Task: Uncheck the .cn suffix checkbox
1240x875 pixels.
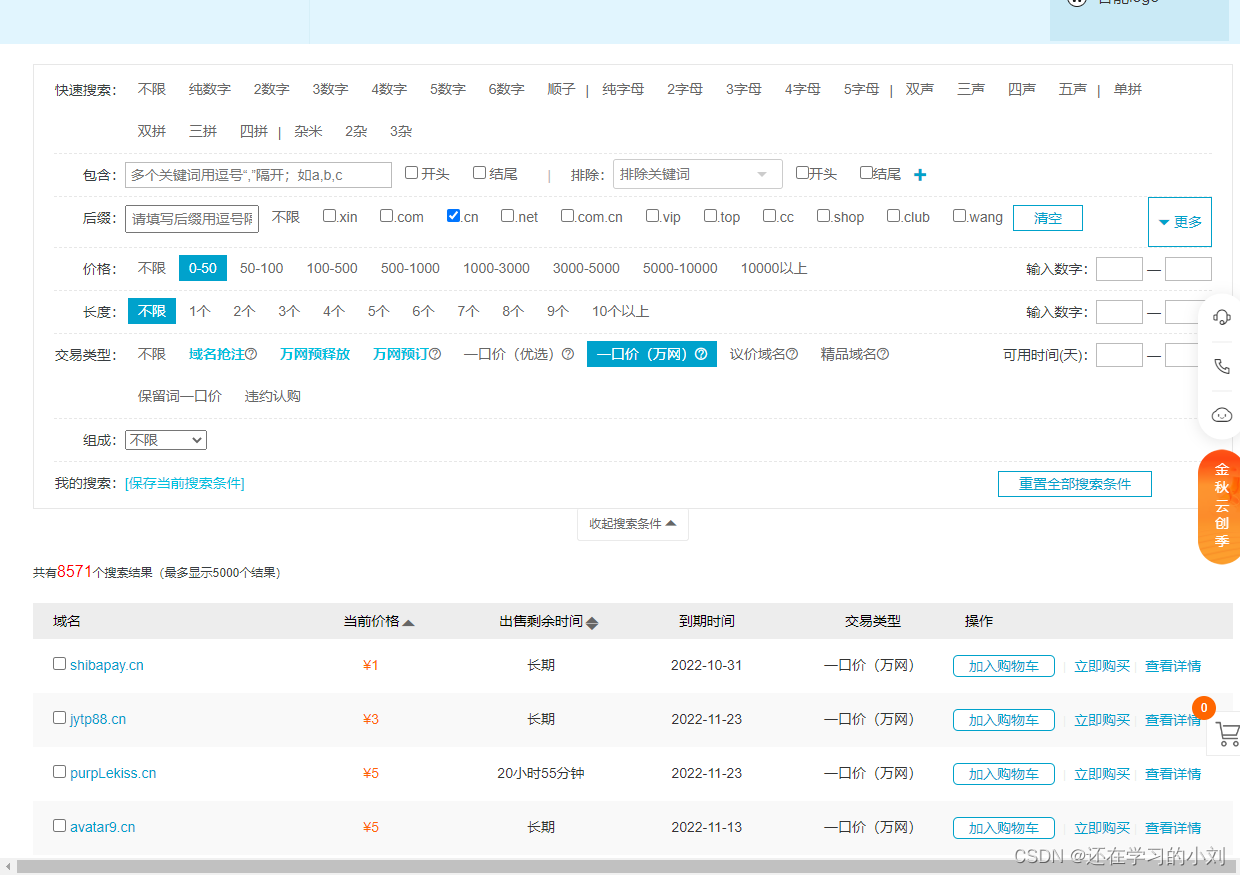Action: point(454,216)
